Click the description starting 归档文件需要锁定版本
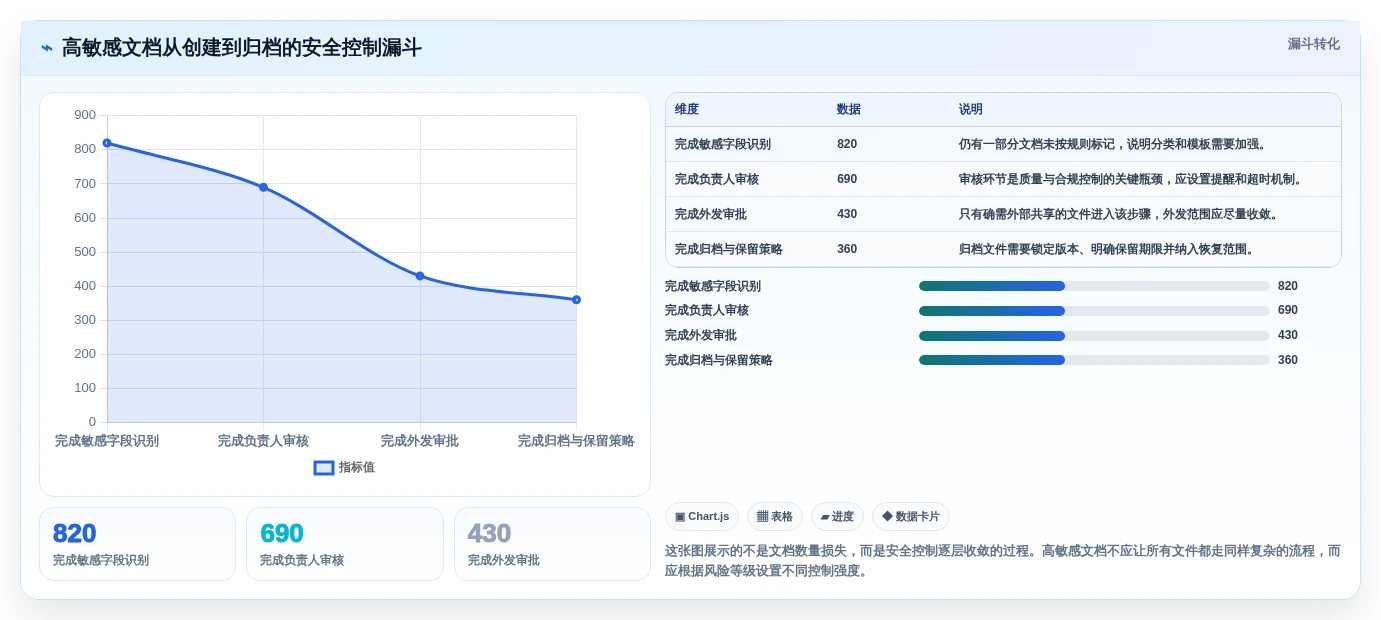 coord(1109,250)
